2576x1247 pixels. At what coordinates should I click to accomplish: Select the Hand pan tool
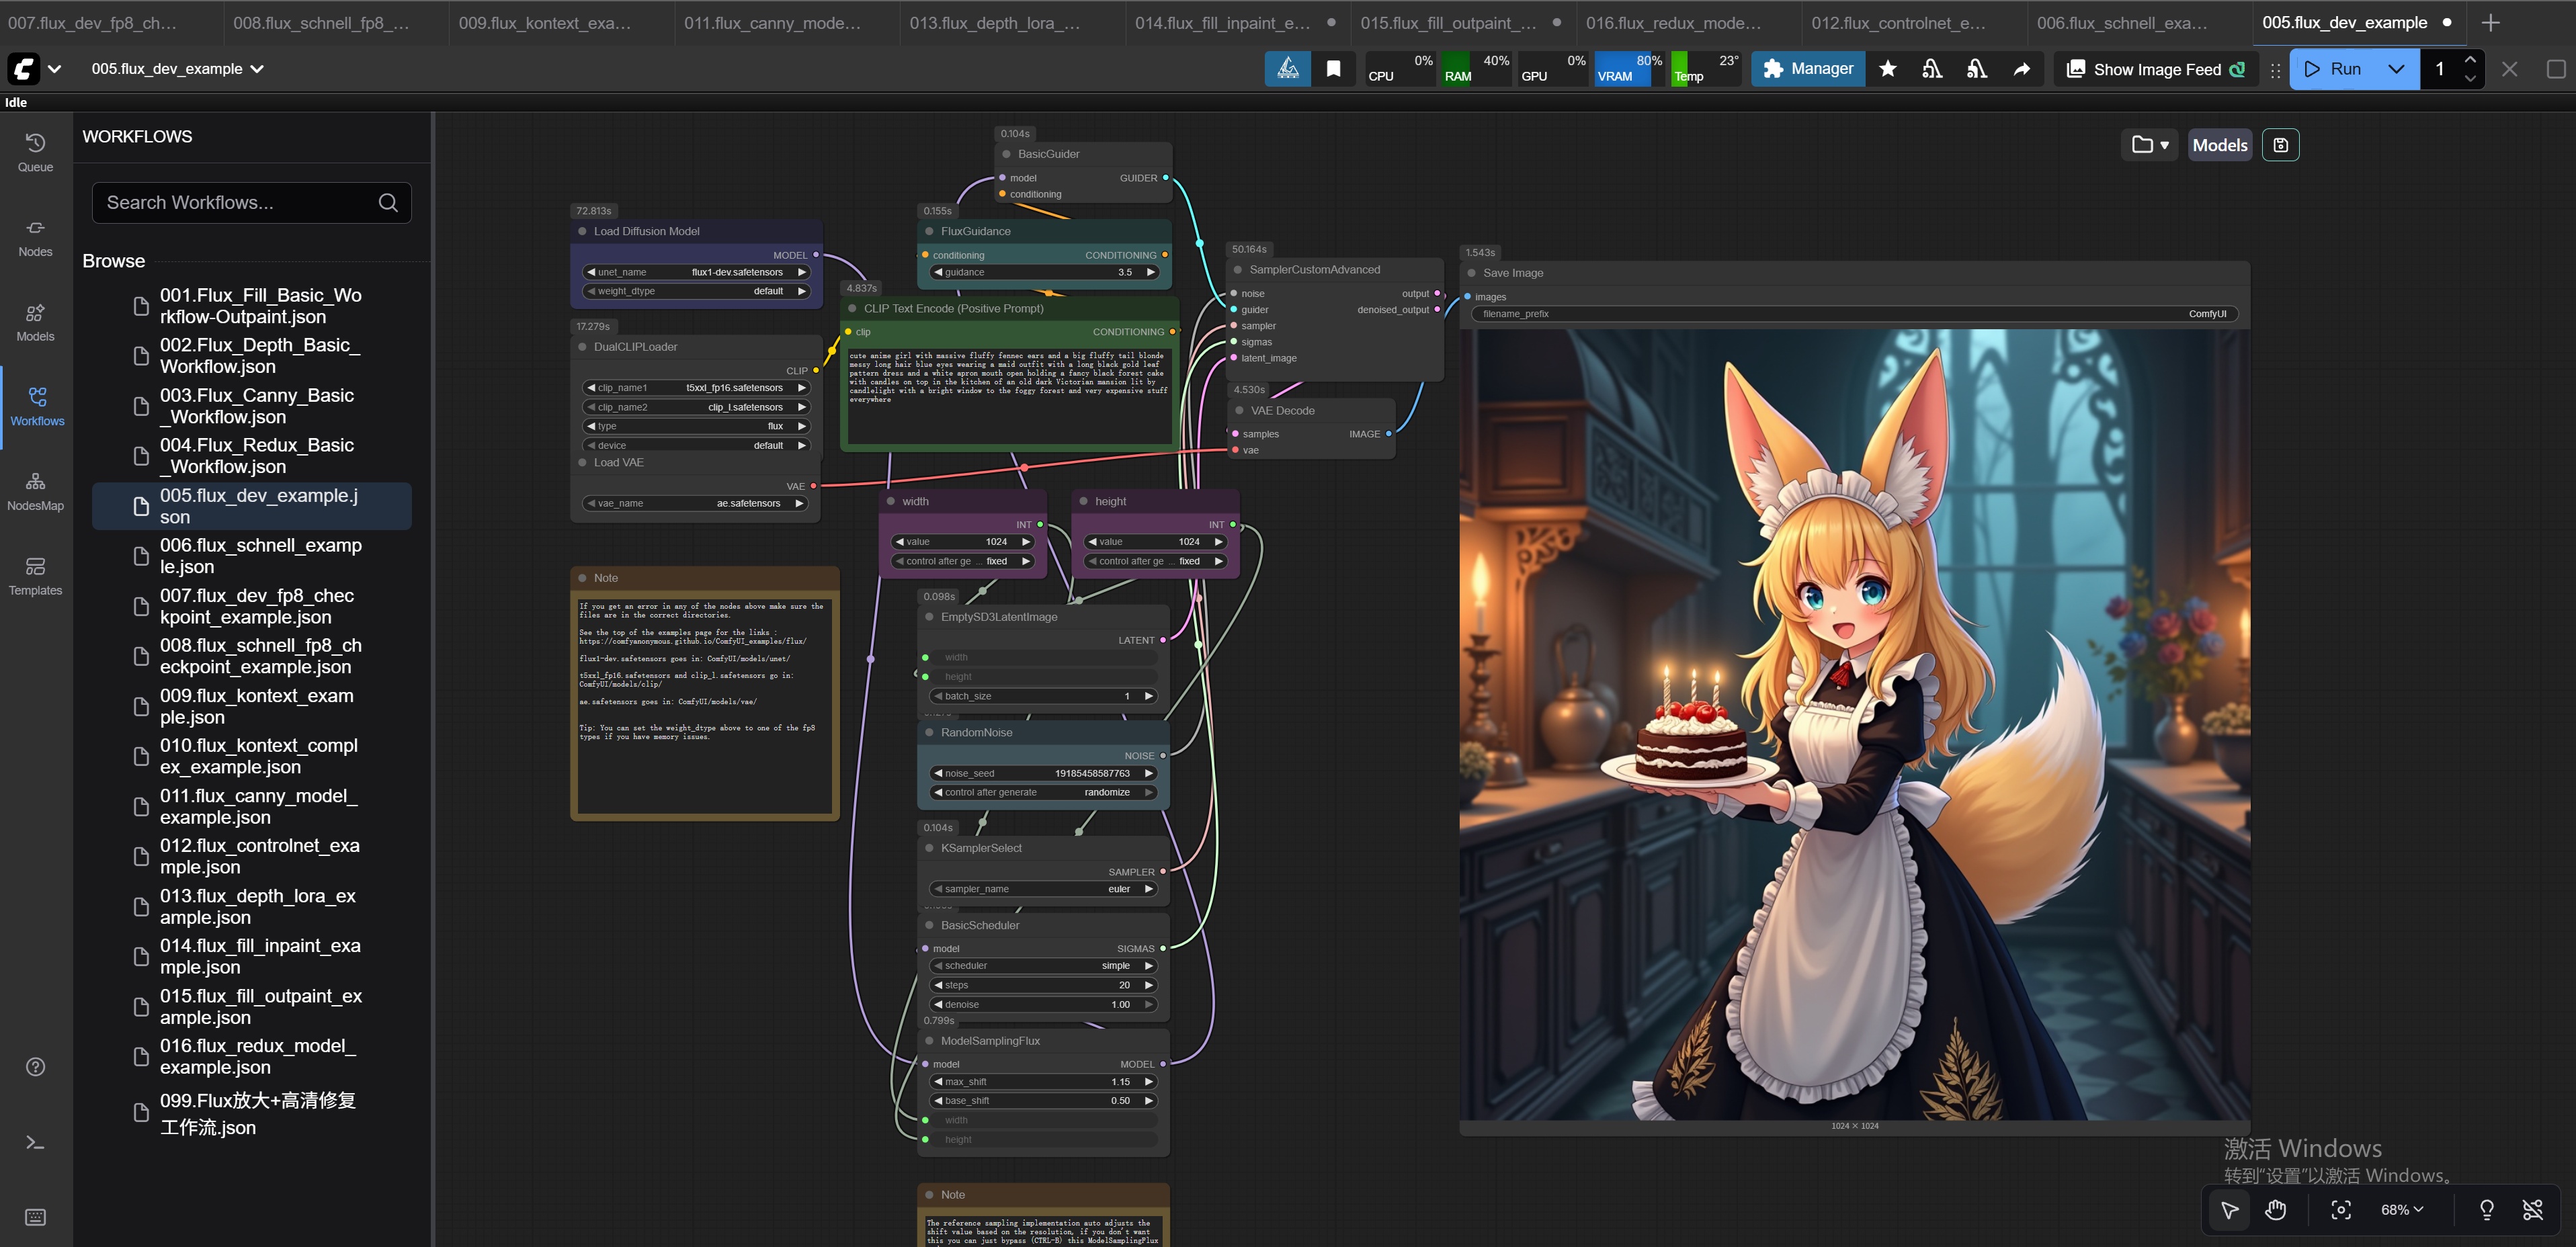pos(2276,1209)
